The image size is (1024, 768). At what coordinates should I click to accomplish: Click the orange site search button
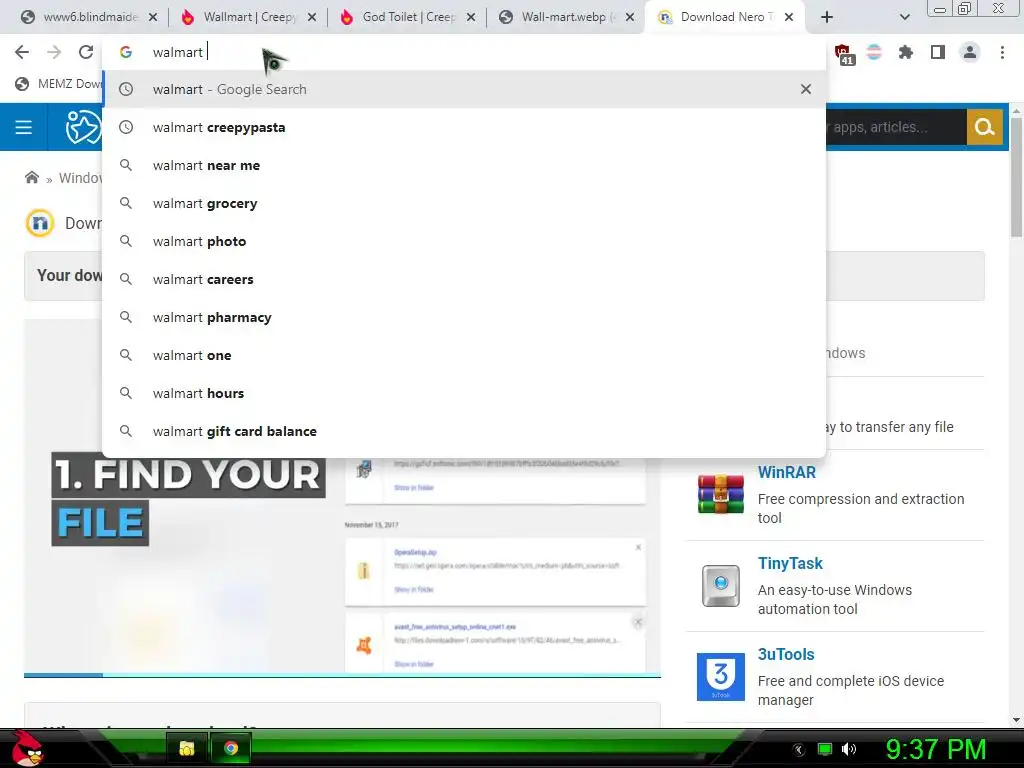(984, 127)
